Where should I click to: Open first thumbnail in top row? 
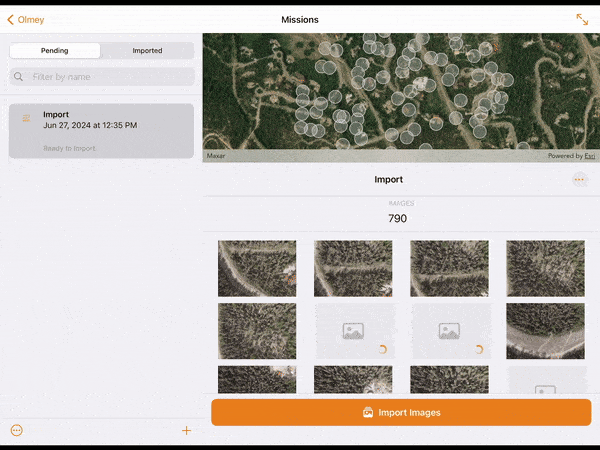[x=257, y=268]
